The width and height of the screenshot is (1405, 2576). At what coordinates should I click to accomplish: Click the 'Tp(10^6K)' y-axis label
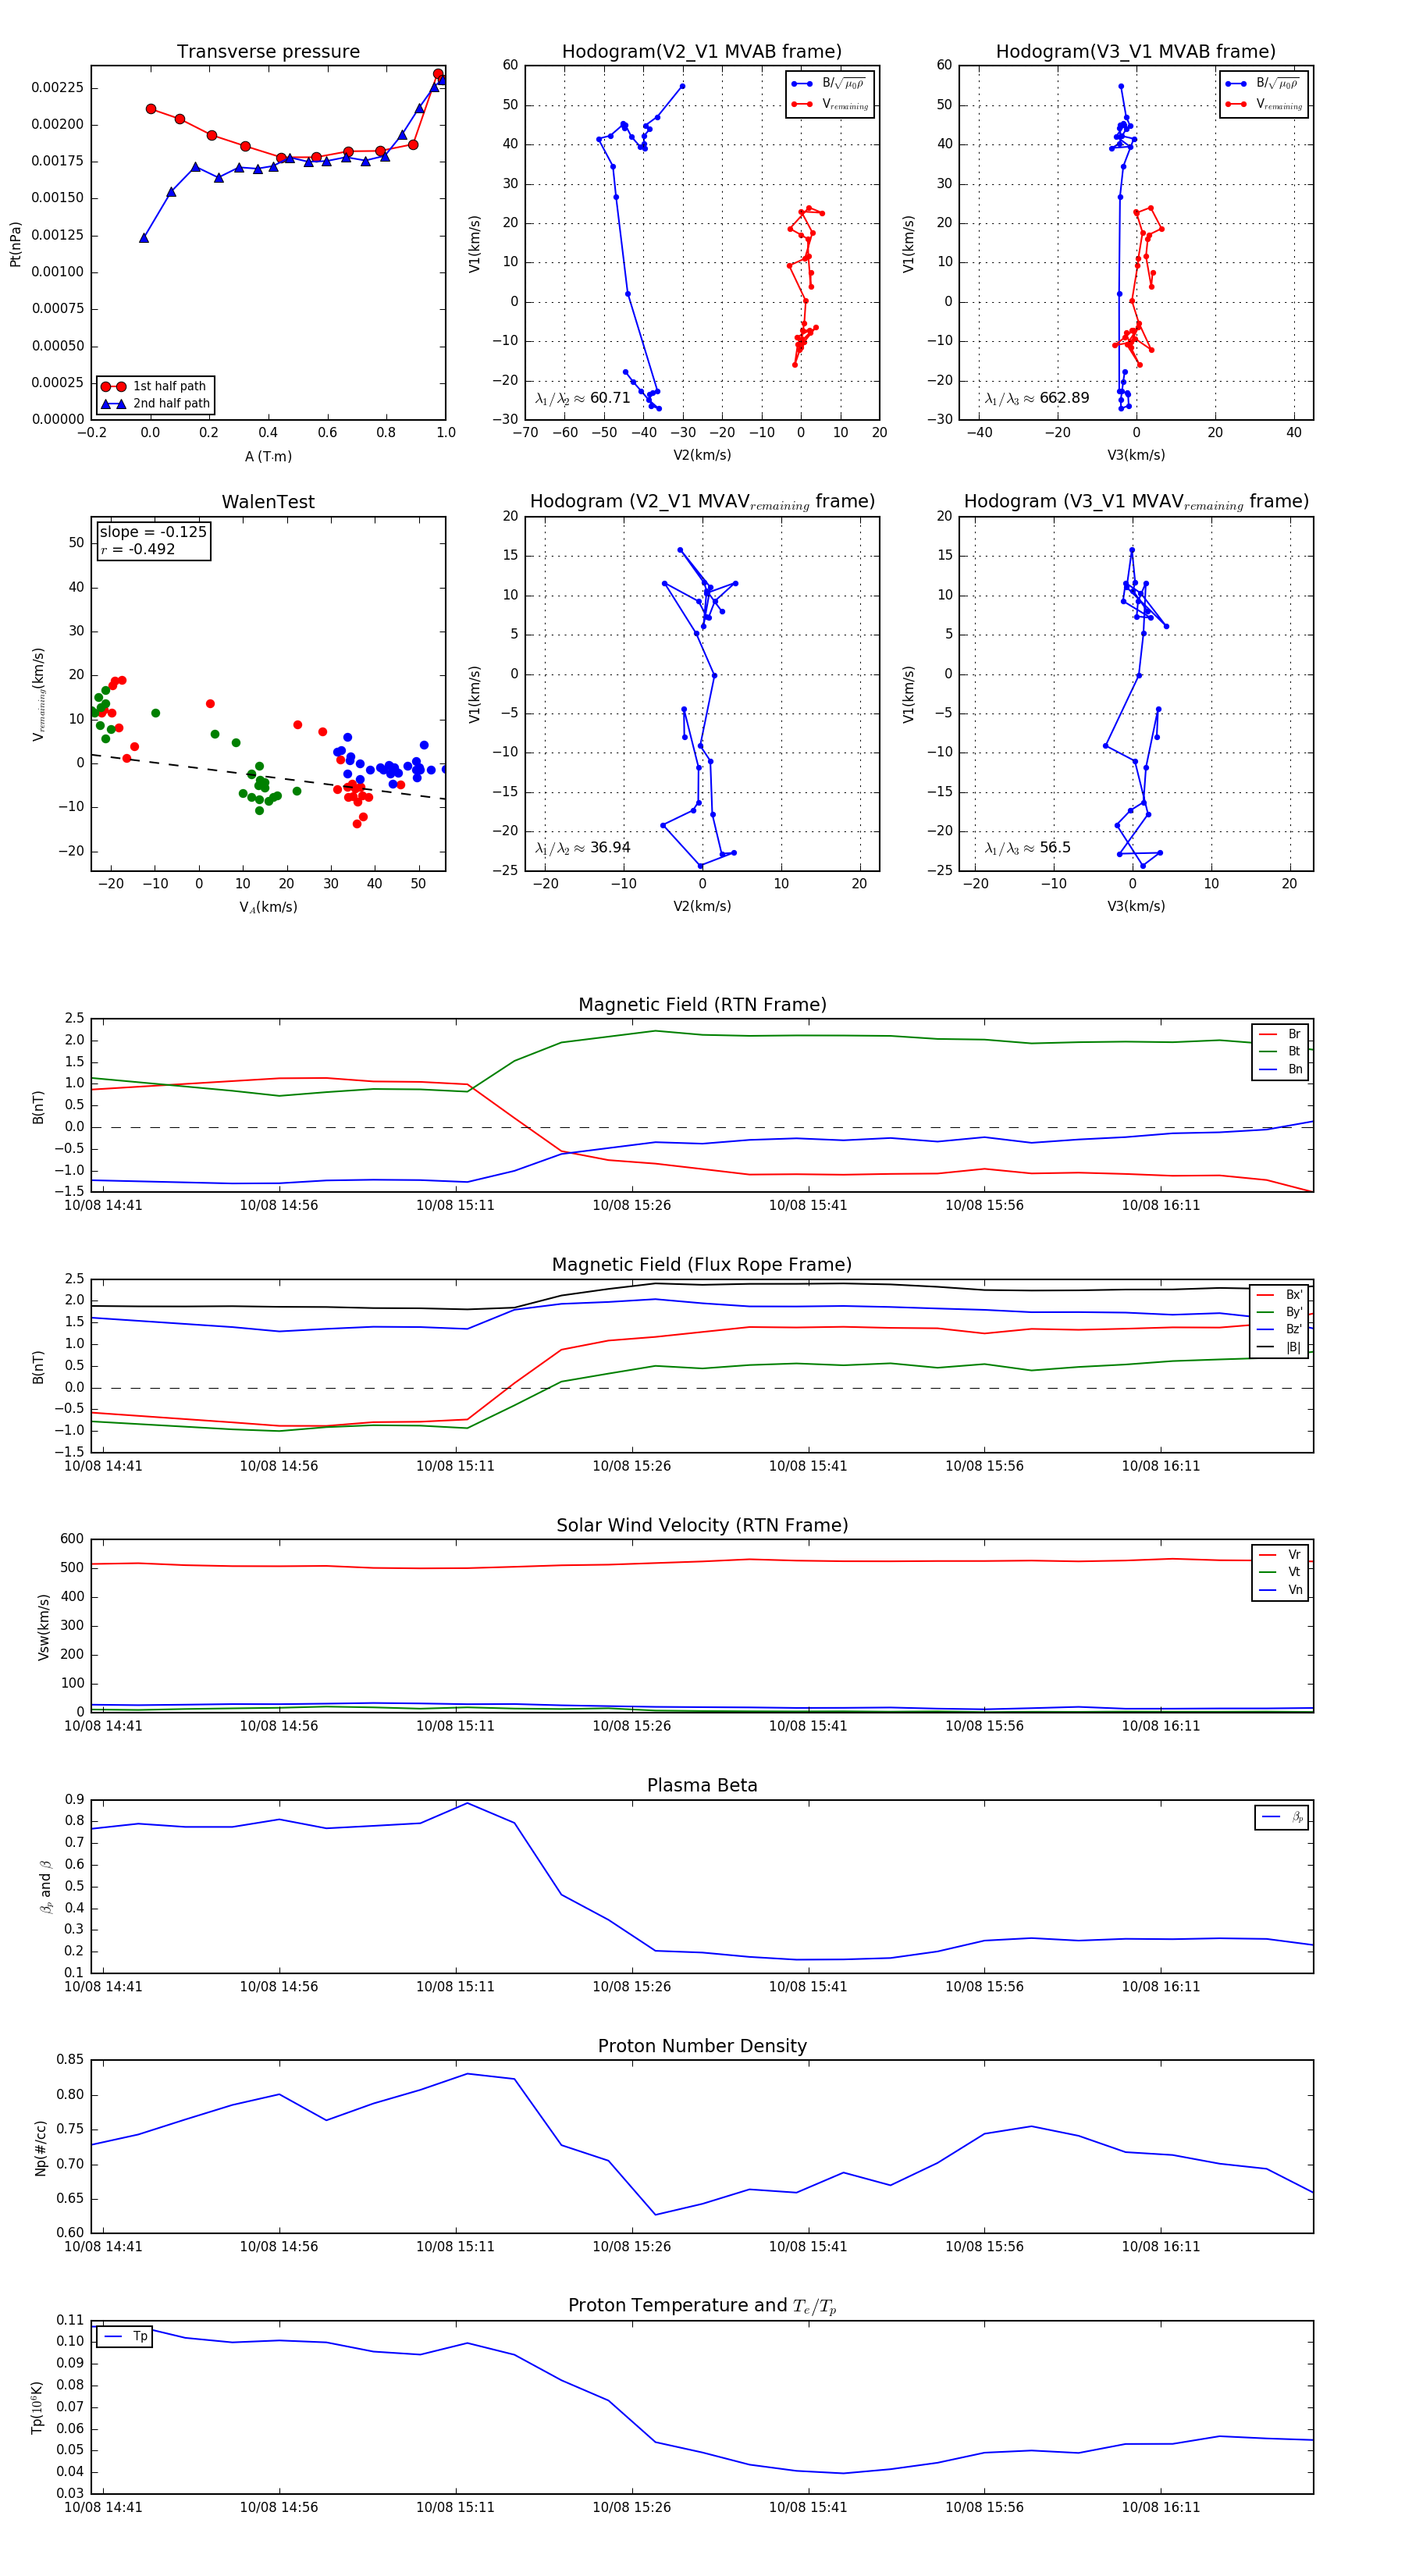tap(37, 2407)
